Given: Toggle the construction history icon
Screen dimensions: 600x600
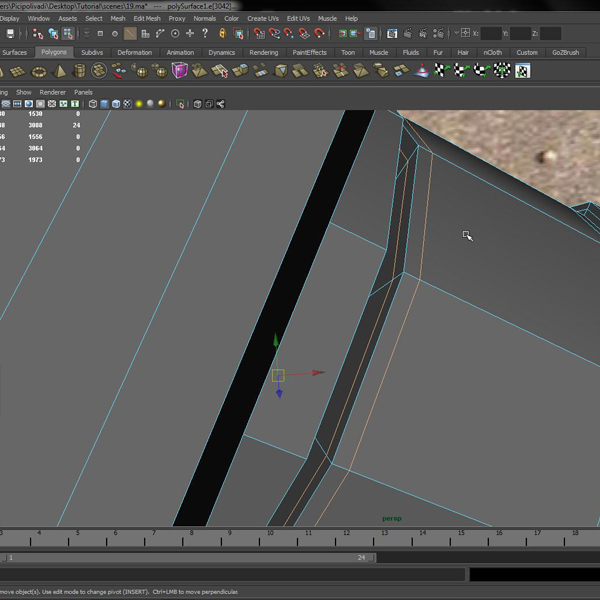Looking at the screenshot, I should click(x=370, y=34).
